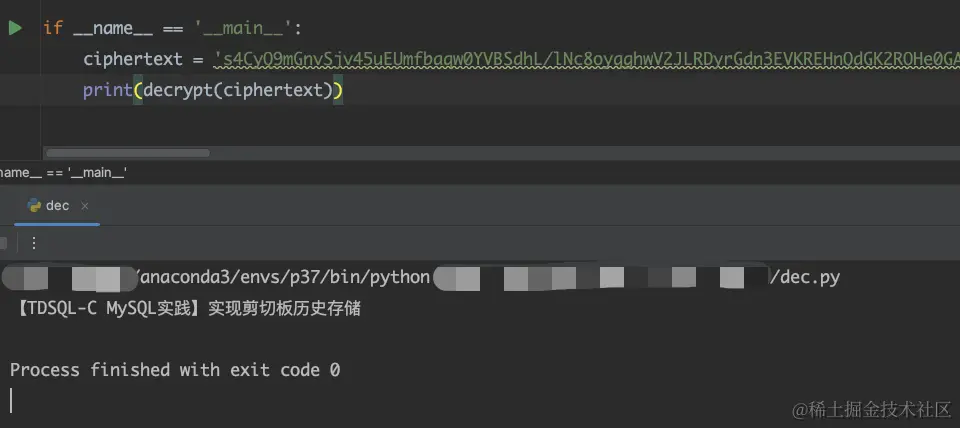Run script via green gutter arrow

click(15, 28)
